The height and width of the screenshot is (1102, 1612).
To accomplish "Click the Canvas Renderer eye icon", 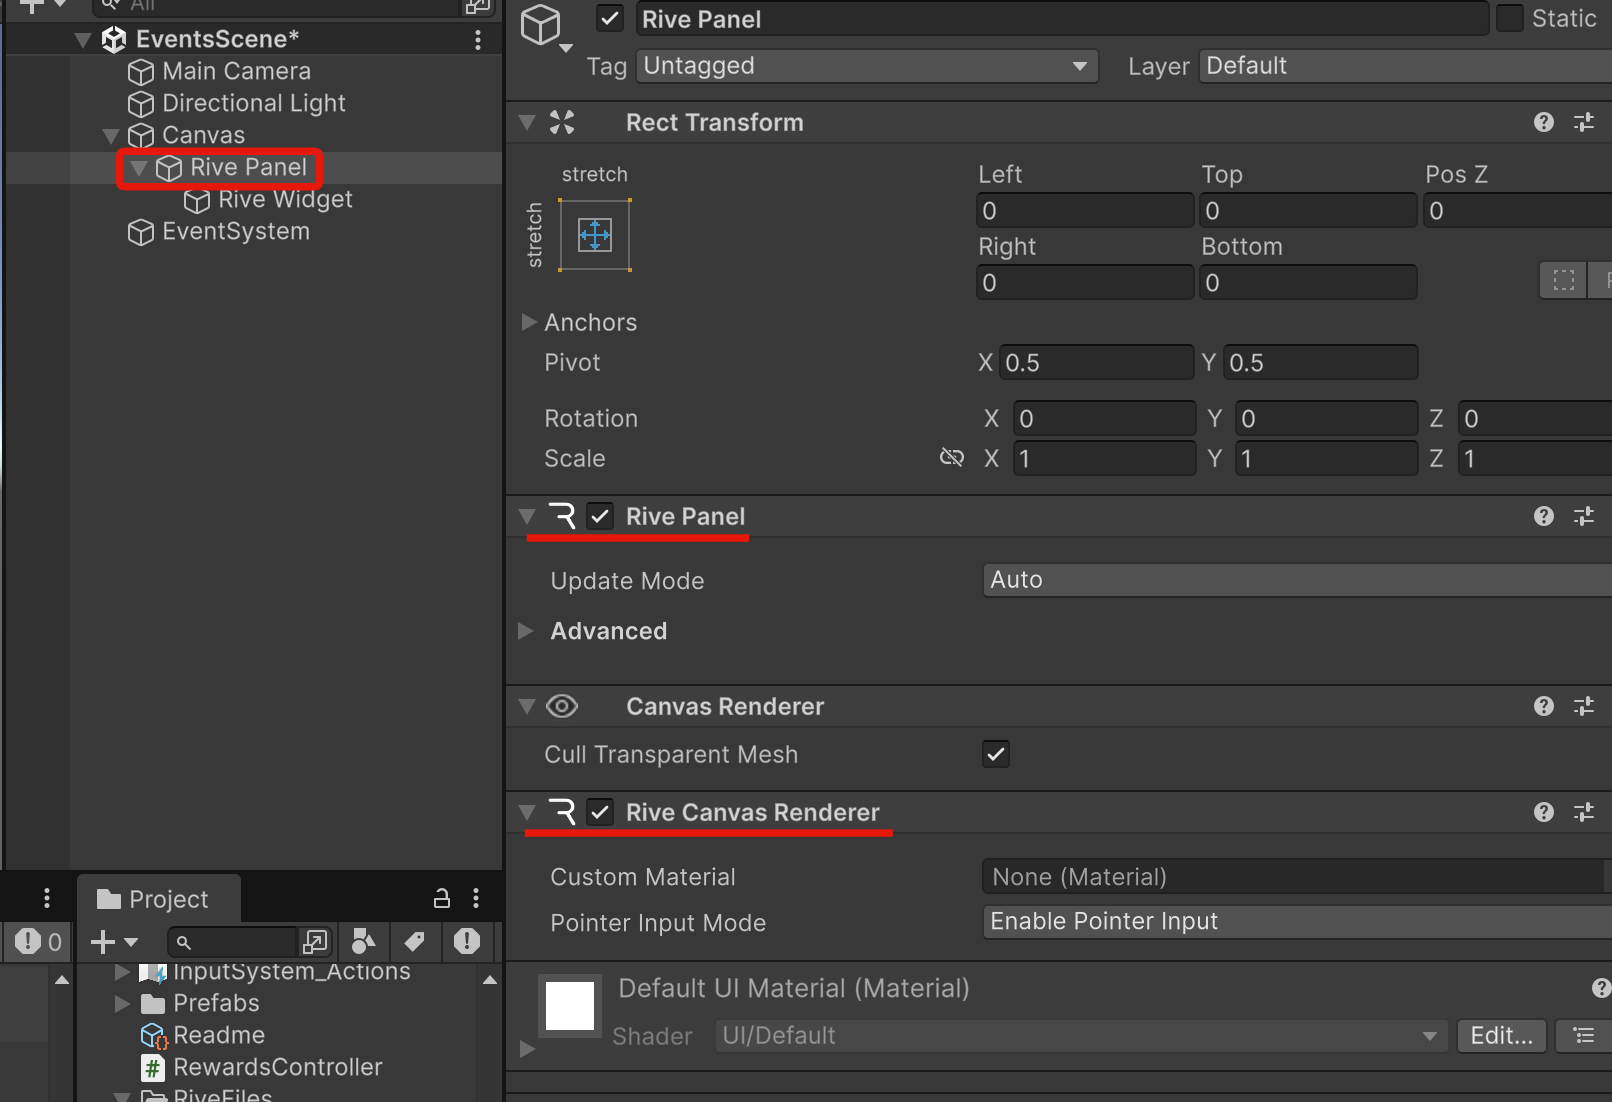I will point(562,706).
